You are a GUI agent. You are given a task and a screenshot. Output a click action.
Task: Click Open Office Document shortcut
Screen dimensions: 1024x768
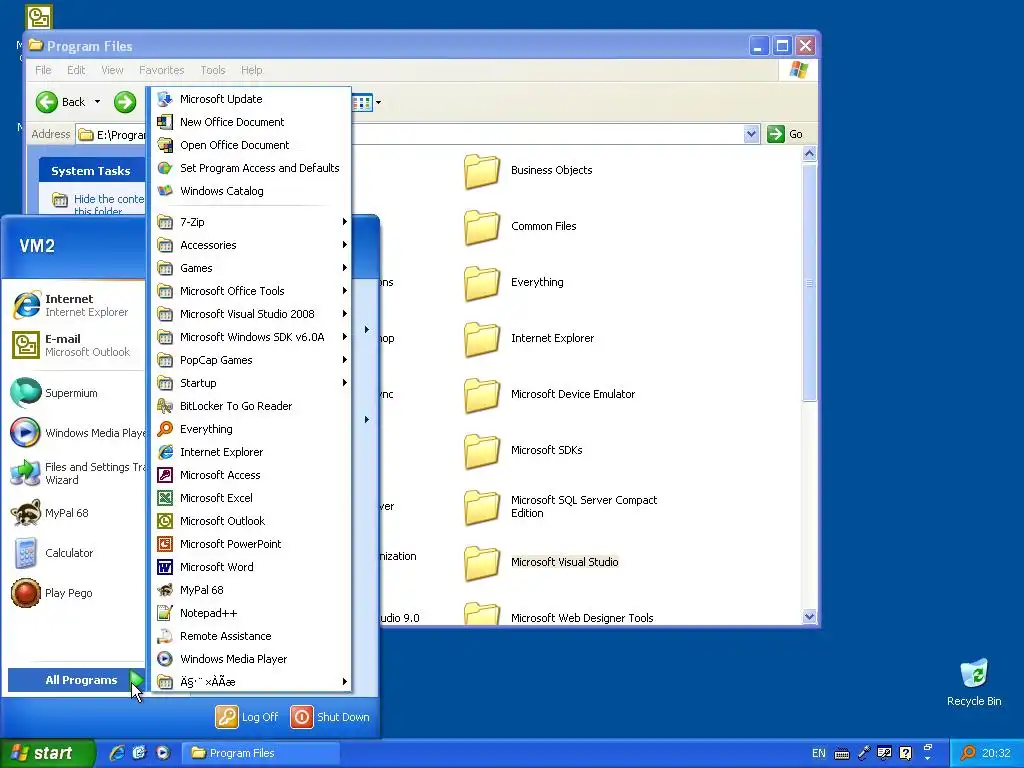[x=251, y=145]
